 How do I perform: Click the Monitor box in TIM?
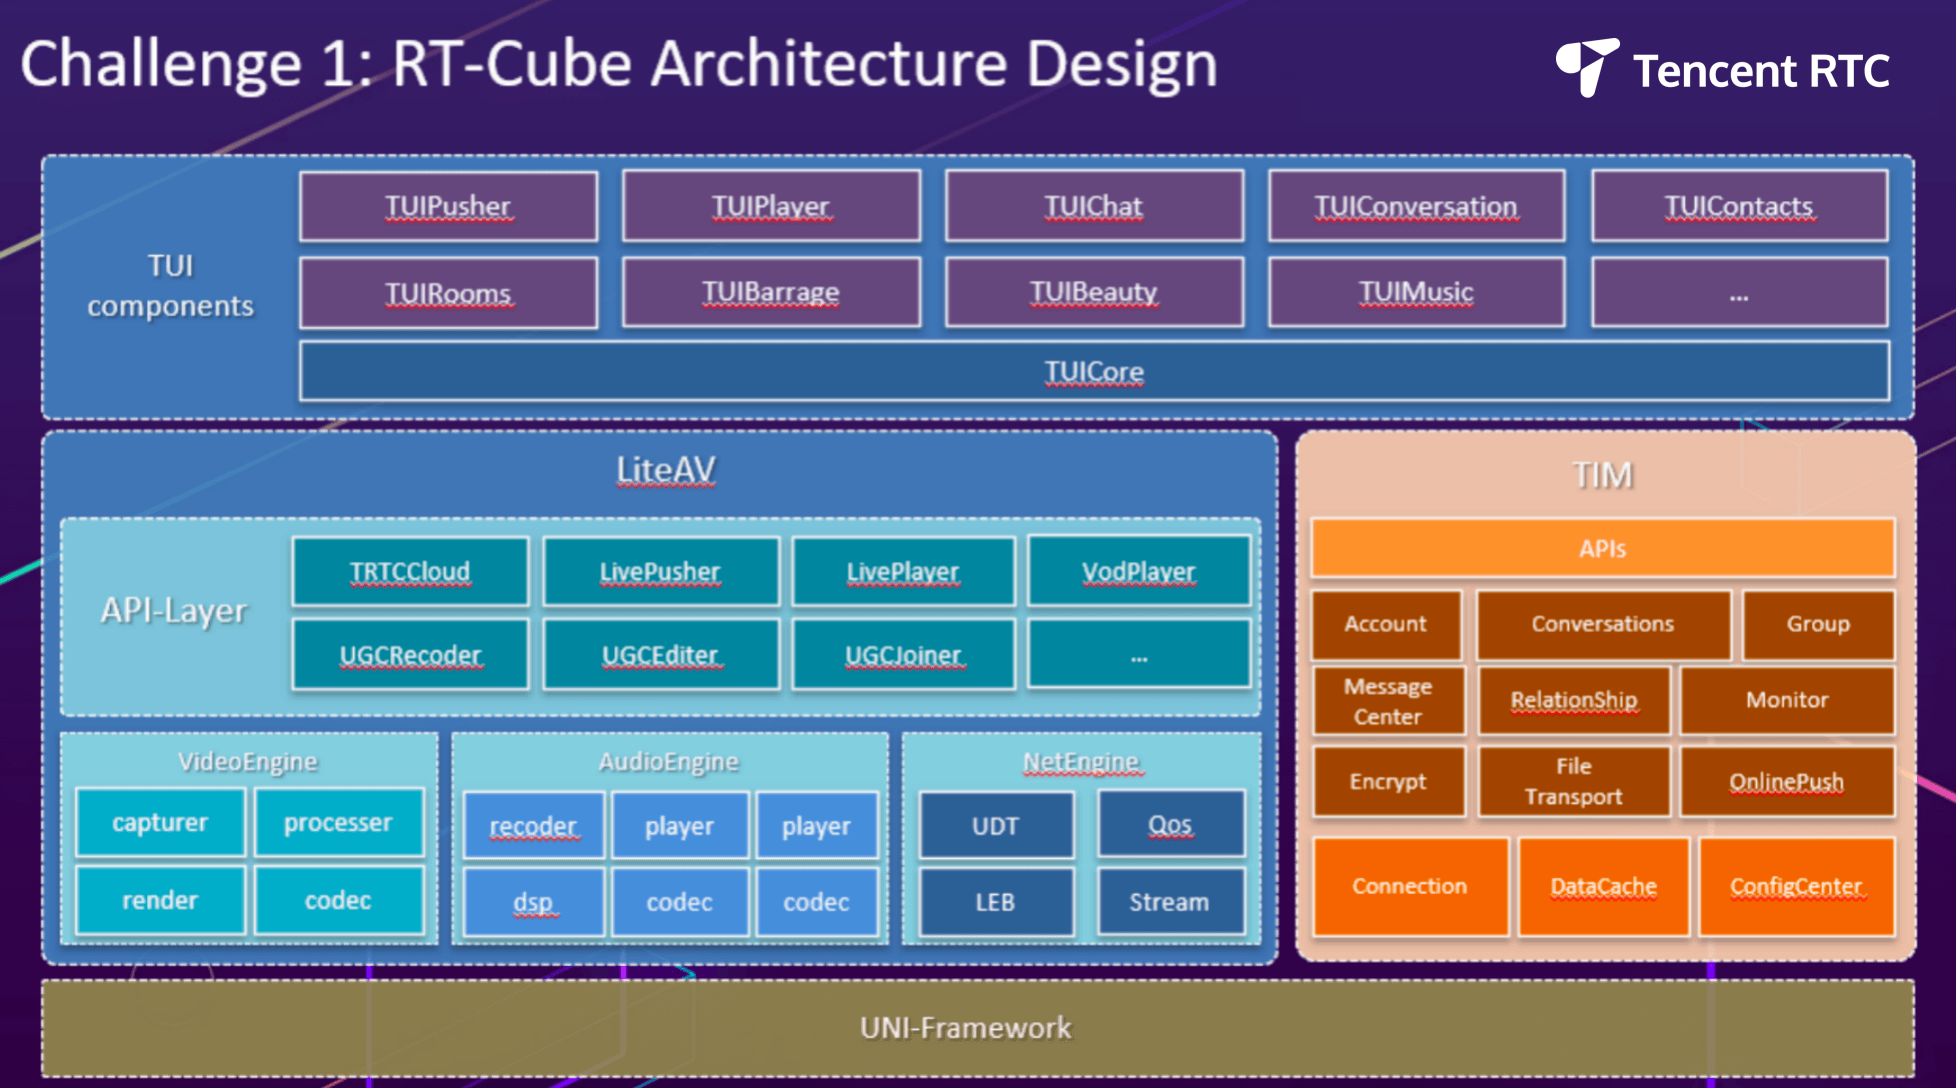pyautogui.click(x=1787, y=700)
